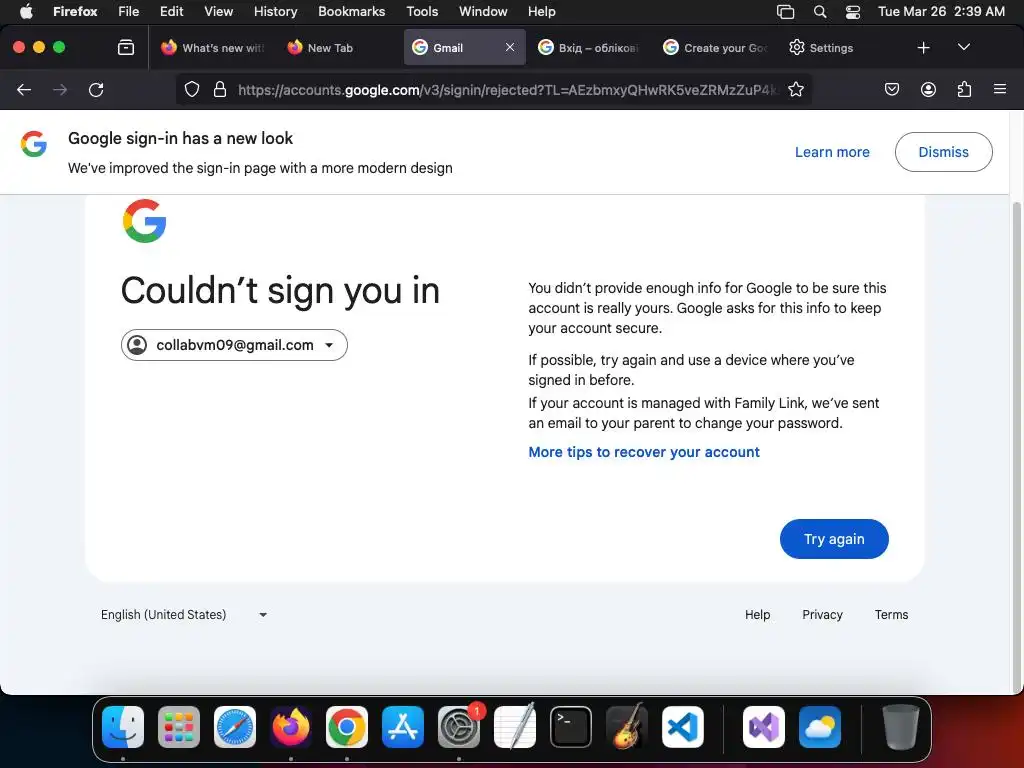The image size is (1024, 768).
Task: Click the Try again button
Action: tap(834, 539)
